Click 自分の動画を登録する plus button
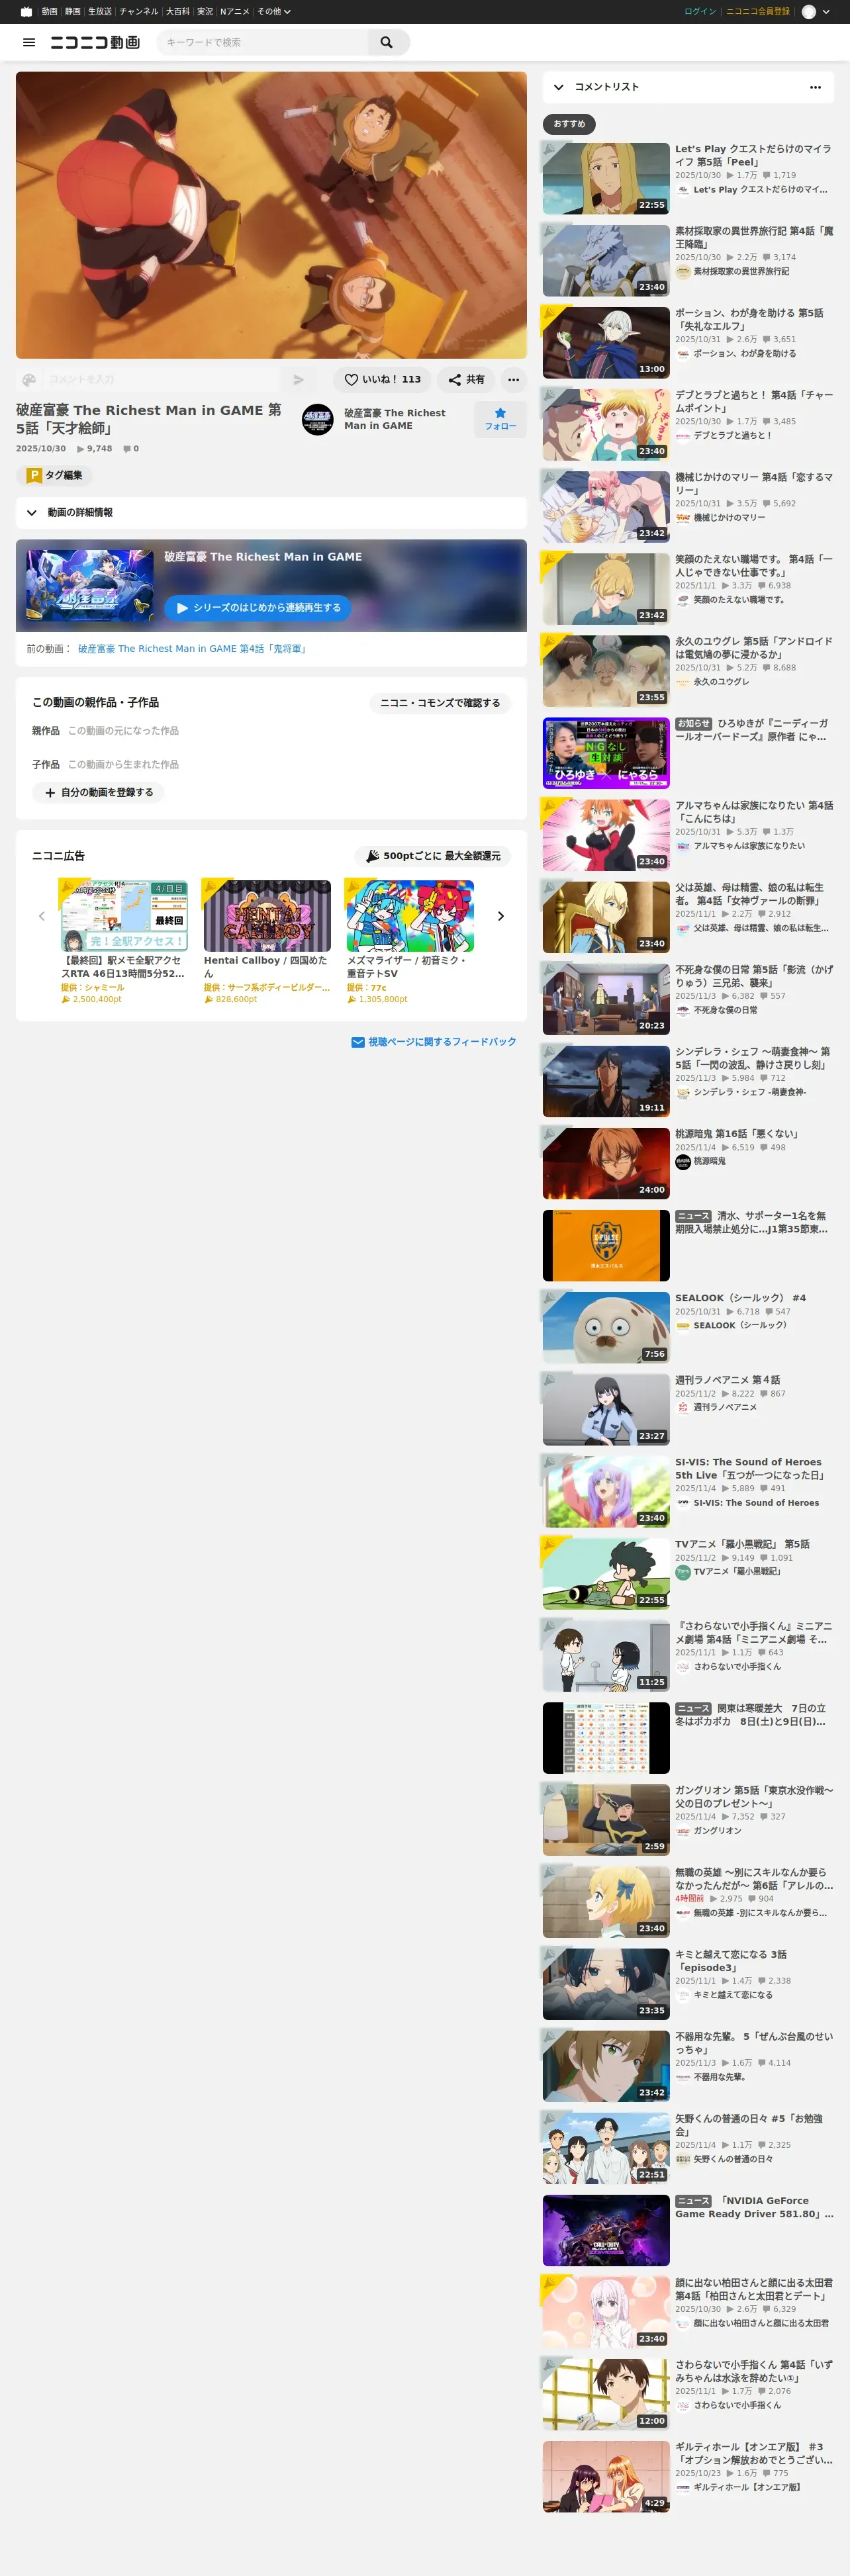The image size is (850, 2576). point(98,793)
